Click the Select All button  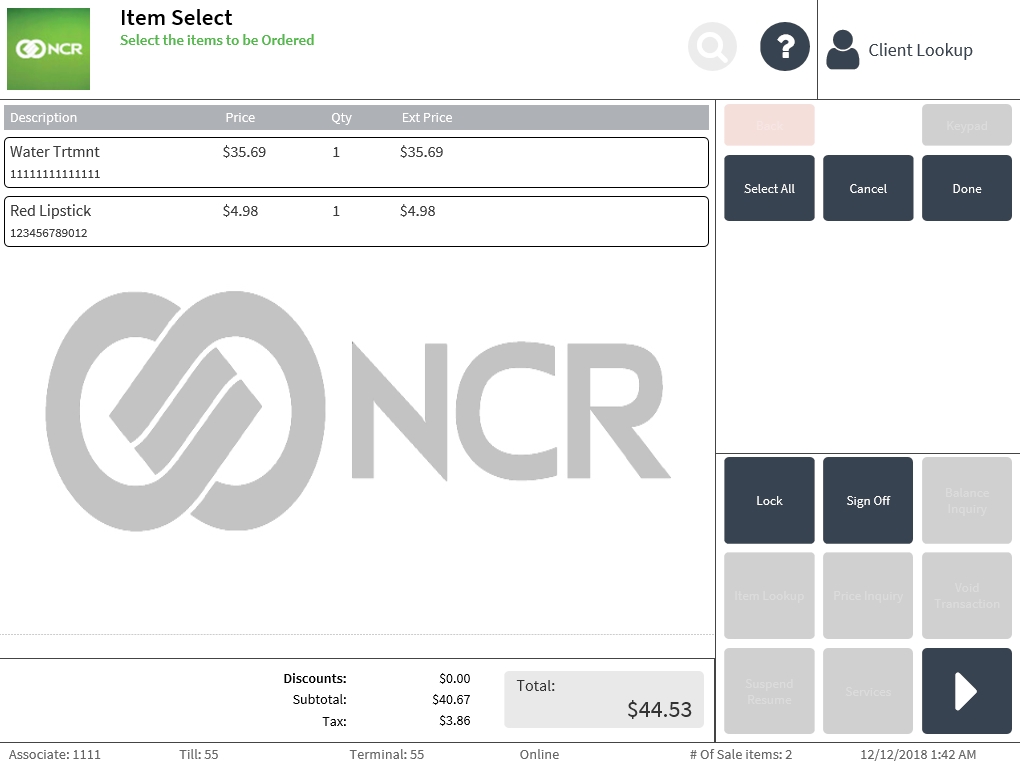point(769,188)
